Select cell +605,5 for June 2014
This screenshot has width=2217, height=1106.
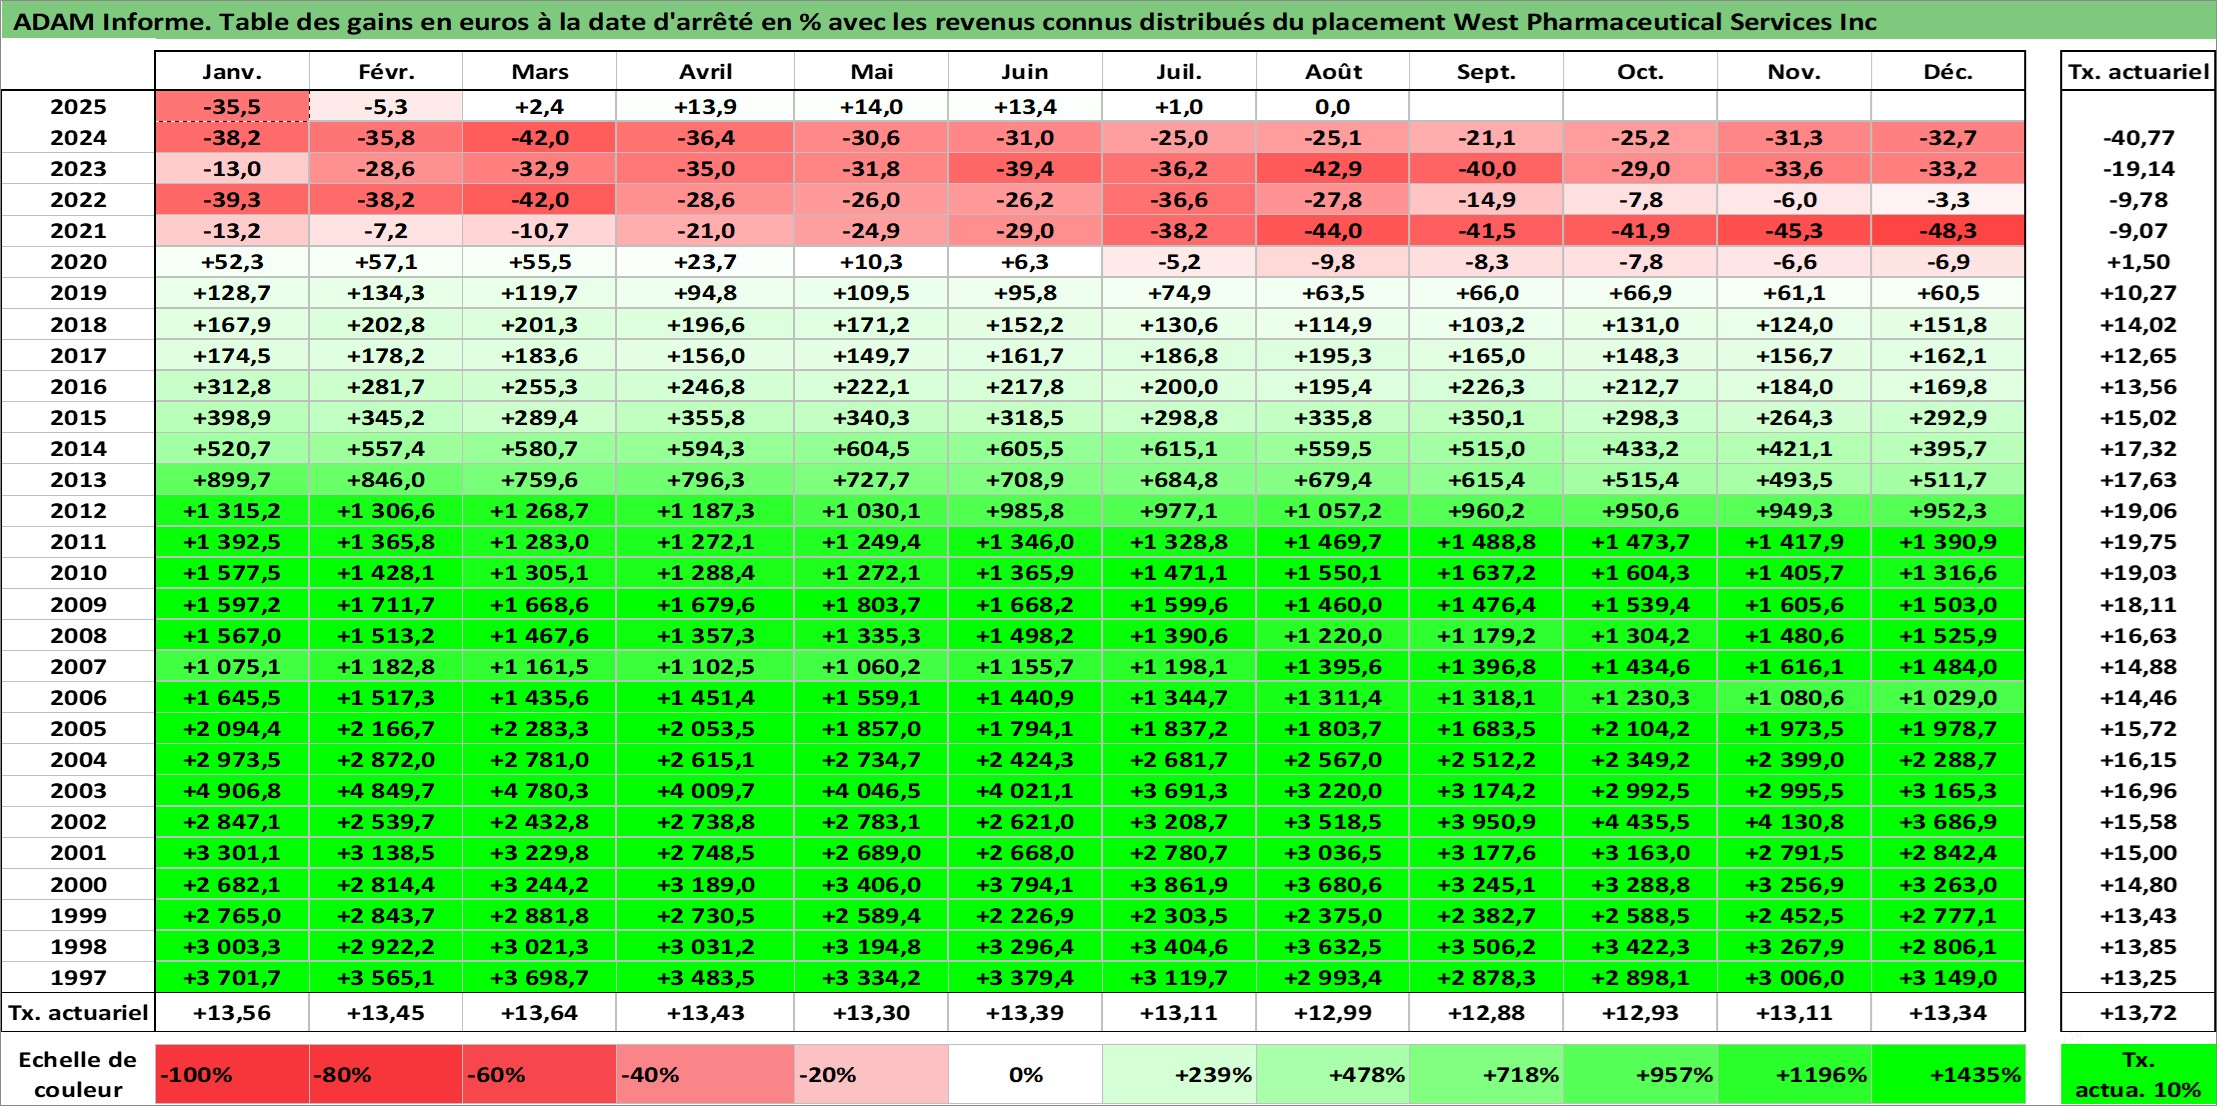pos(1025,449)
